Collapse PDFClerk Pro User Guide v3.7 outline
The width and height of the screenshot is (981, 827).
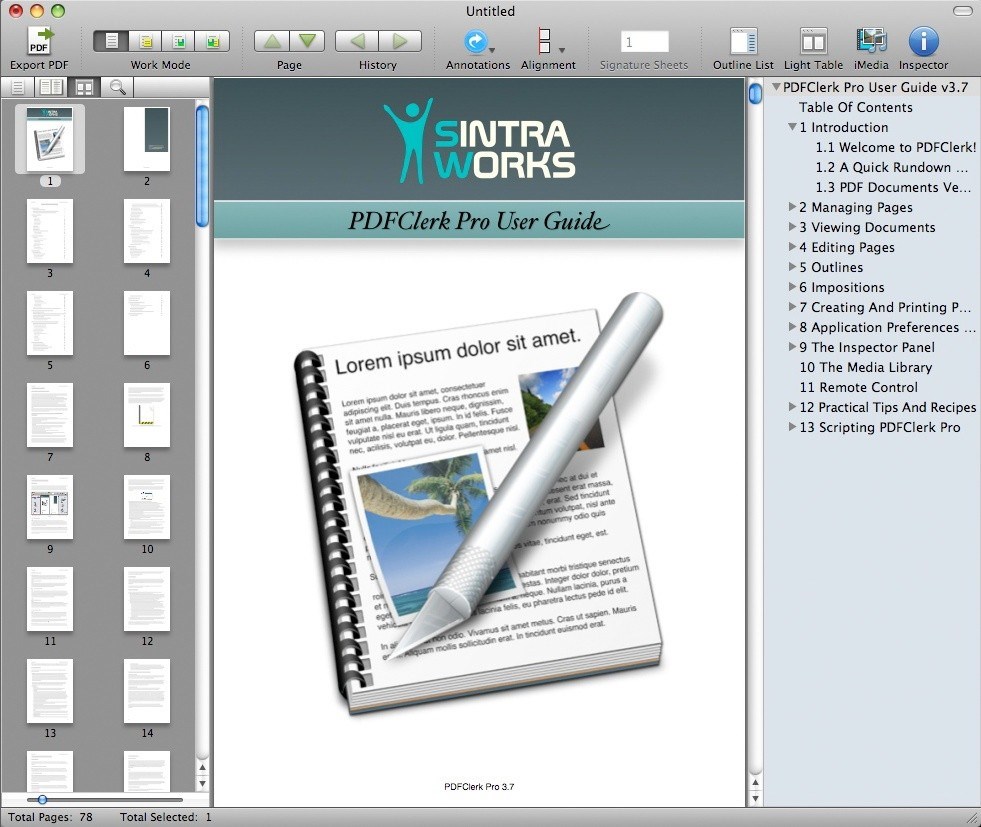[776, 87]
